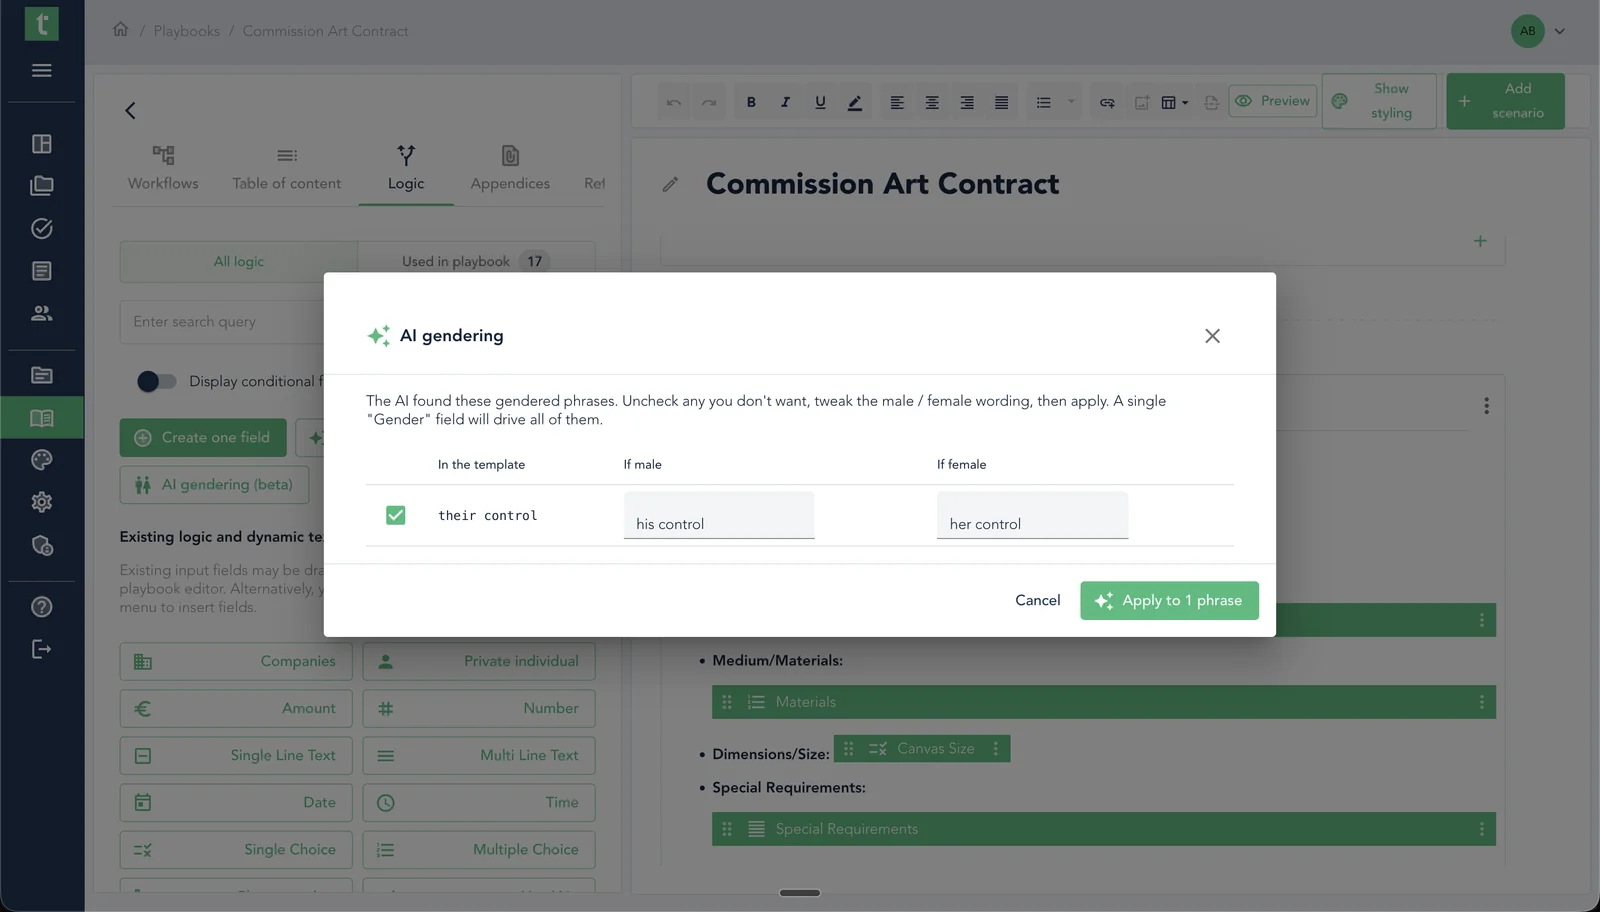
Task: Open the help question mark icon
Action: tap(42, 607)
